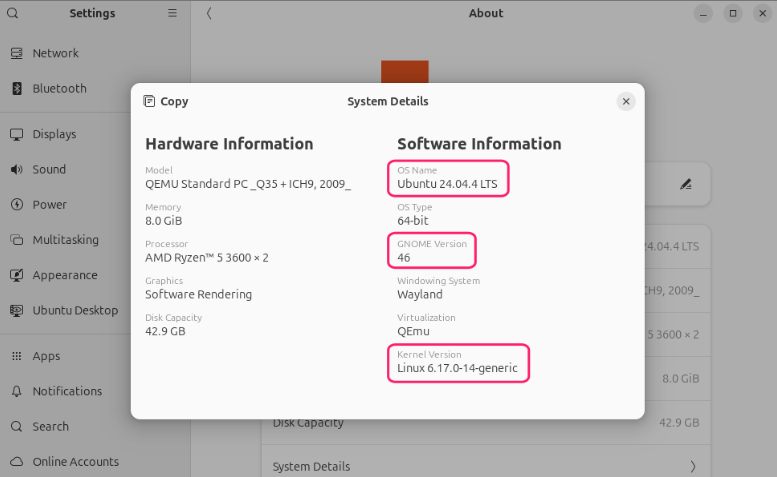The height and width of the screenshot is (477, 777).
Task: Click the Ubuntu logo thumbnail
Action: pyautogui.click(x=405, y=72)
